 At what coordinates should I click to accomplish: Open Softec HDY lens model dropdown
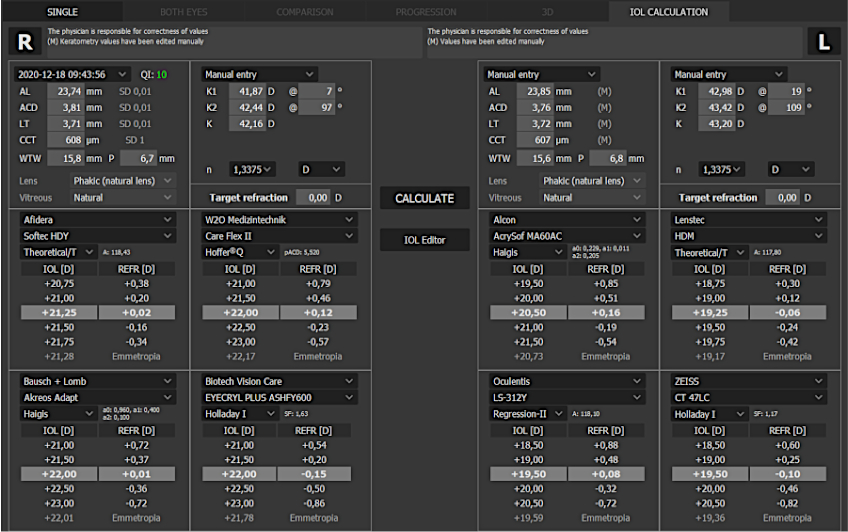point(97,236)
